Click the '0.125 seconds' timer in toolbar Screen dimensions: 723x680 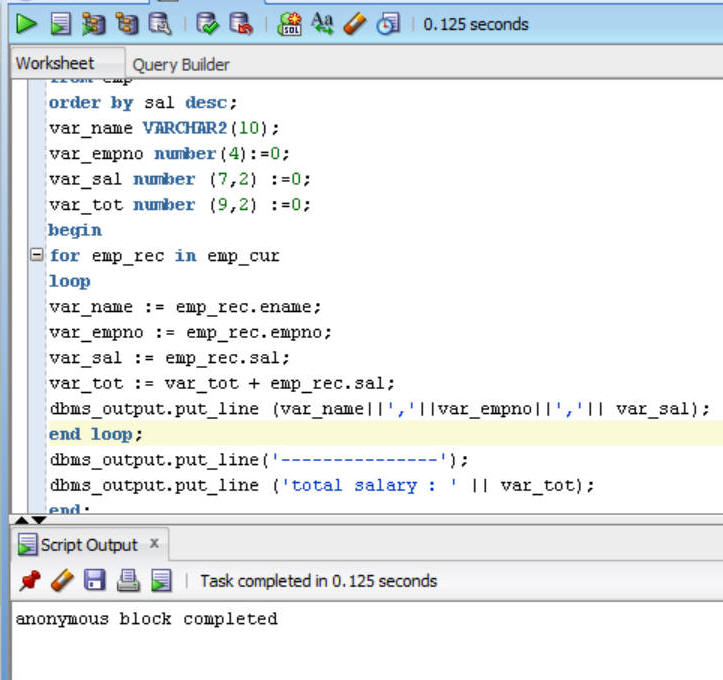tap(476, 24)
